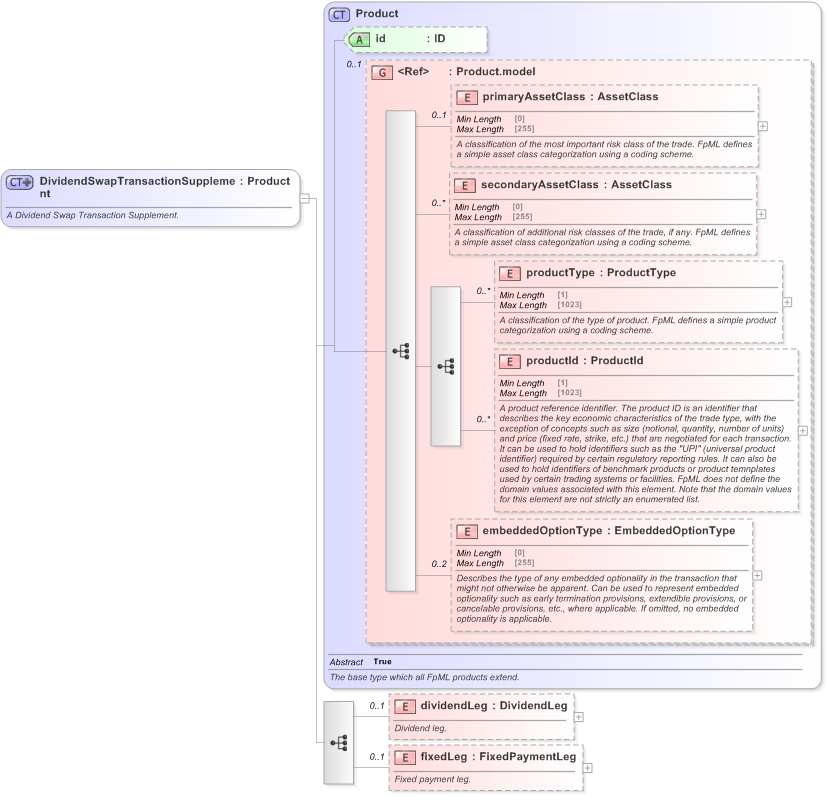Click the E icon of embeddedOptionType
This screenshot has height=797, width=826.
click(x=467, y=532)
